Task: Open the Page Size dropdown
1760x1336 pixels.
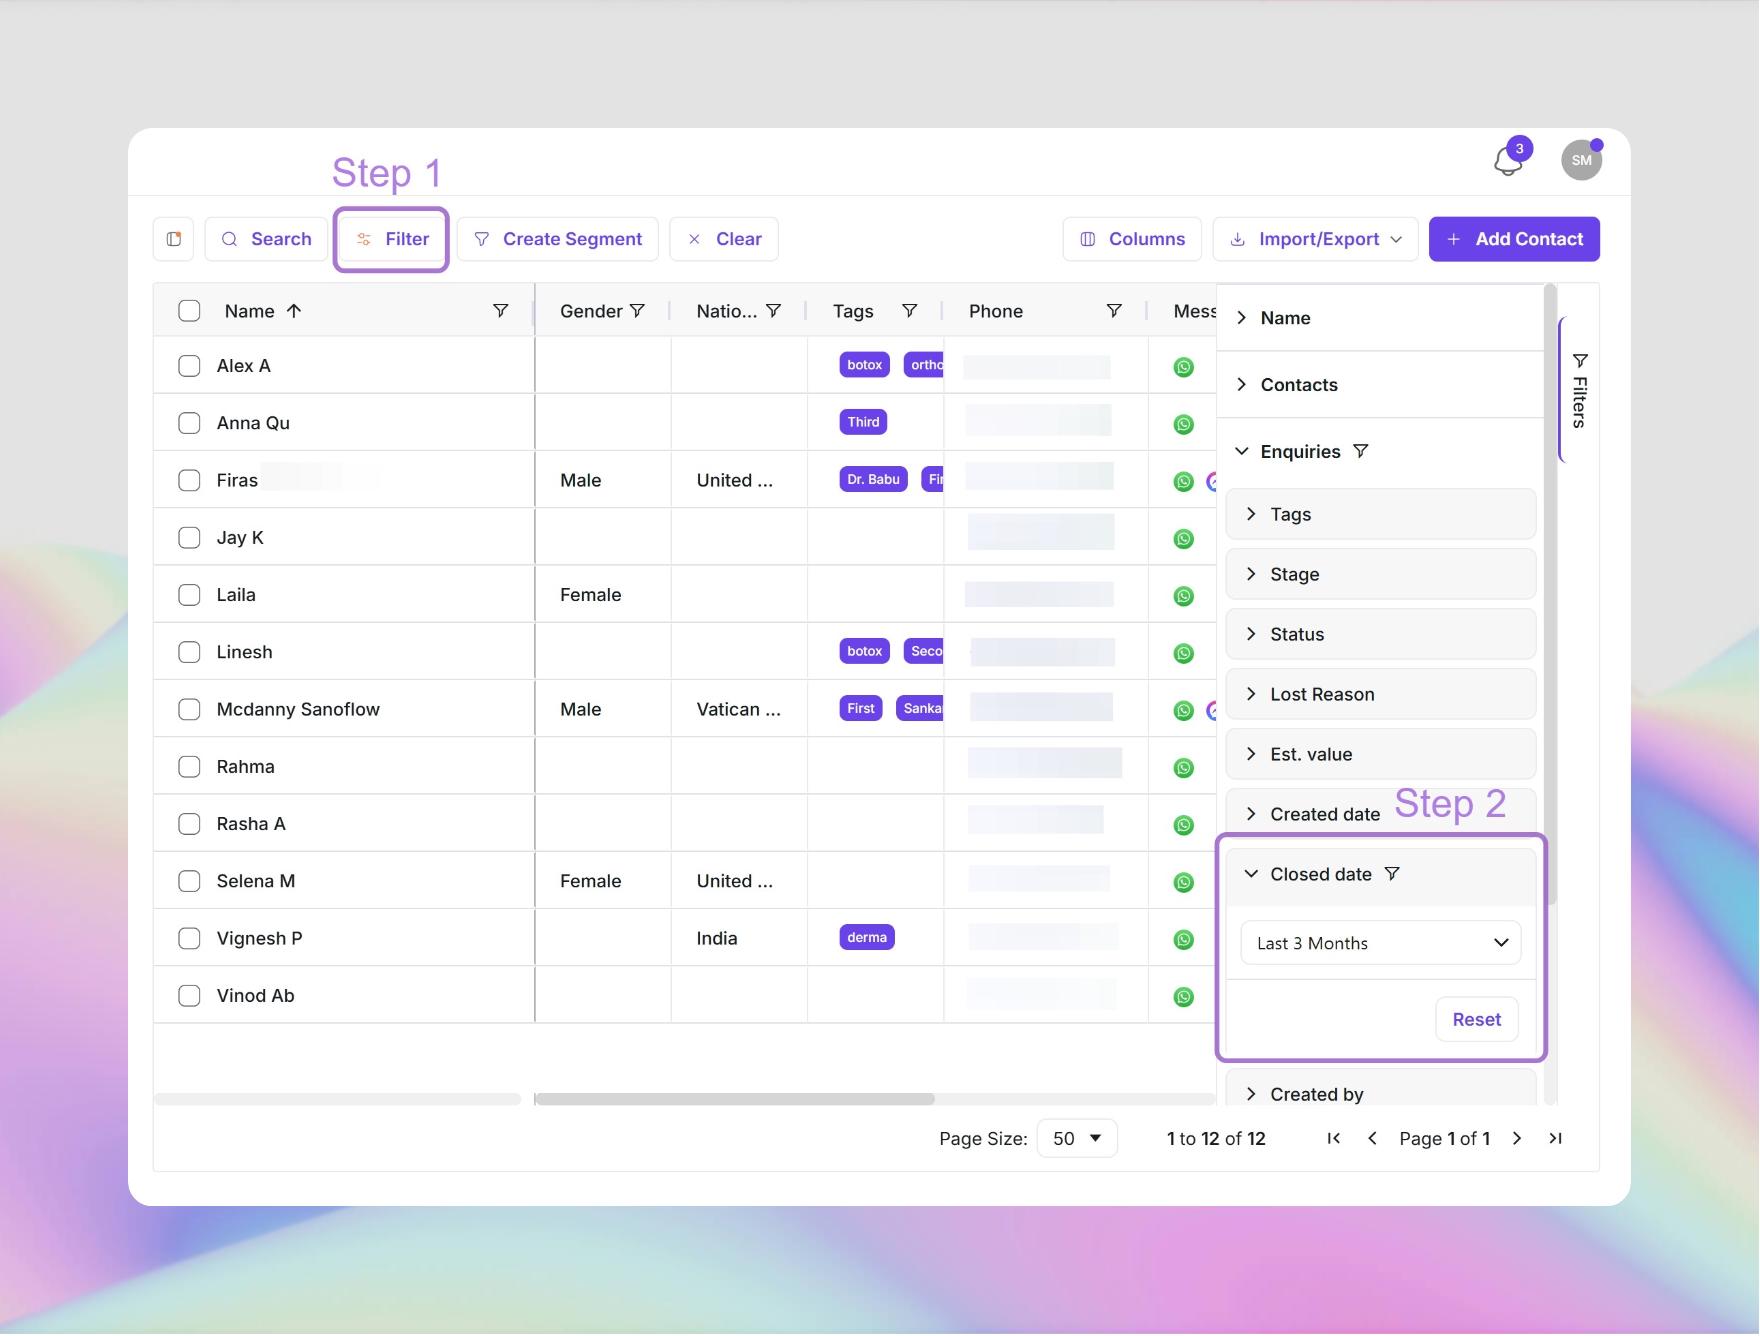Action: click(x=1077, y=1139)
